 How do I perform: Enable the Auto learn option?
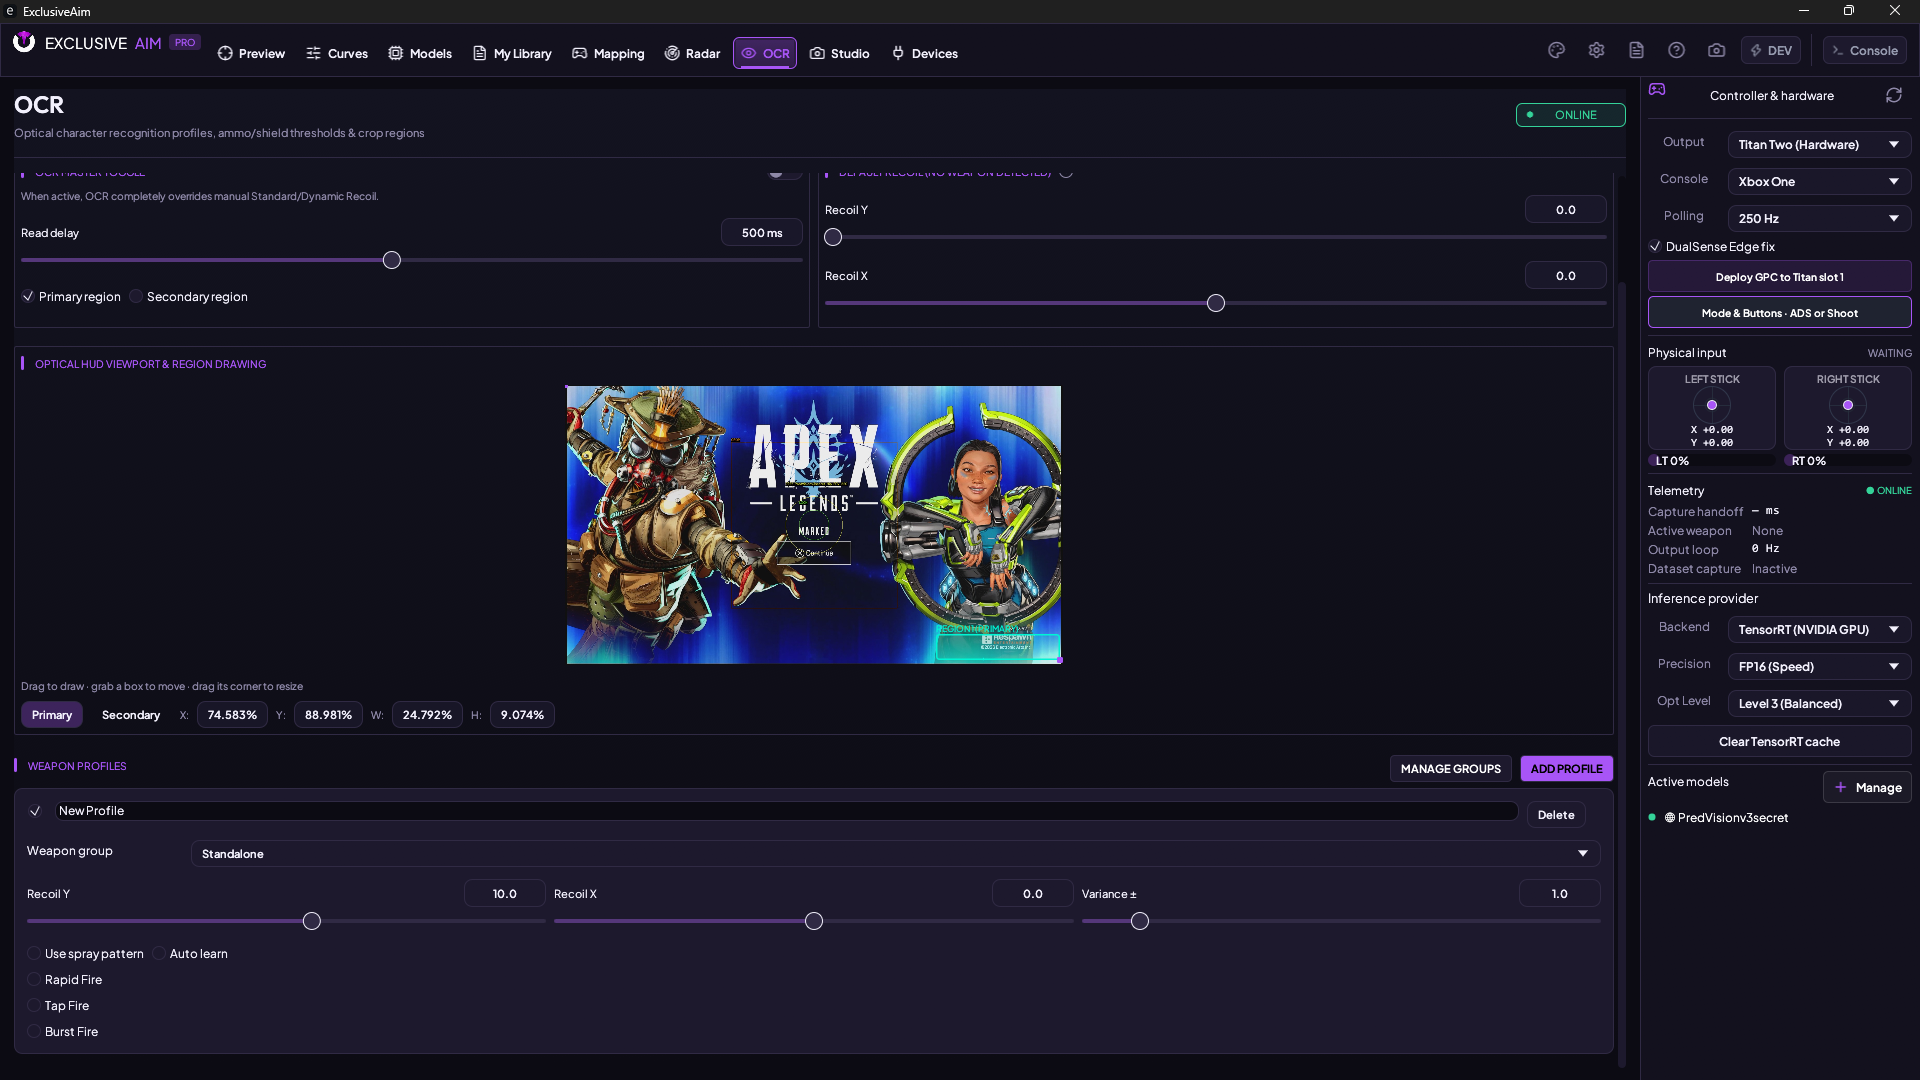coord(159,954)
